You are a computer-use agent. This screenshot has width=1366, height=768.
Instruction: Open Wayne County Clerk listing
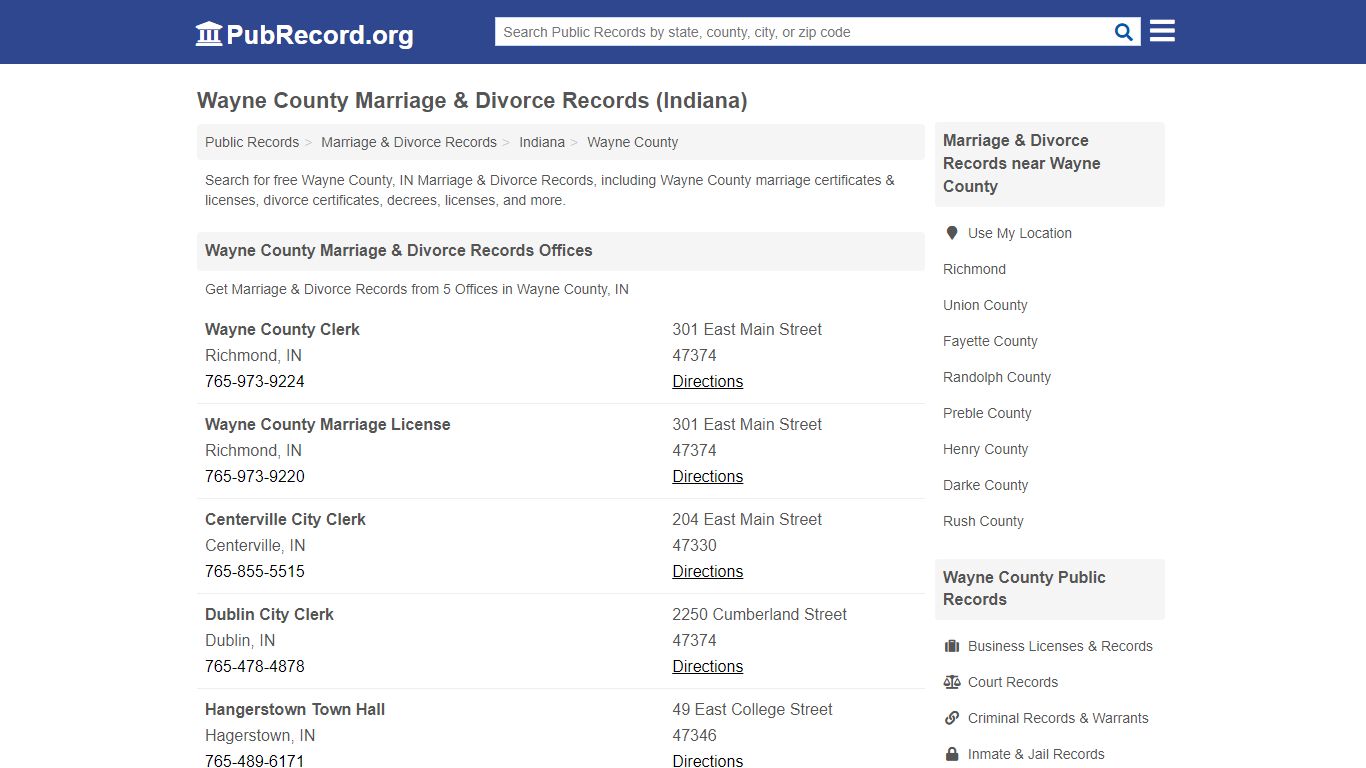click(282, 329)
